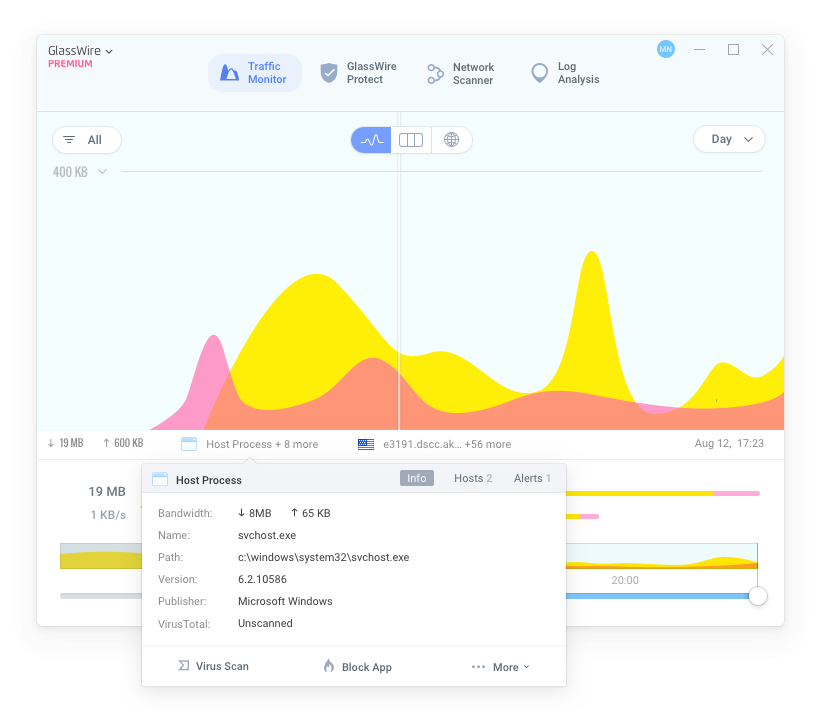This screenshot has height=725, width=822.
Task: Expand the Day time range dropdown
Action: click(x=729, y=140)
